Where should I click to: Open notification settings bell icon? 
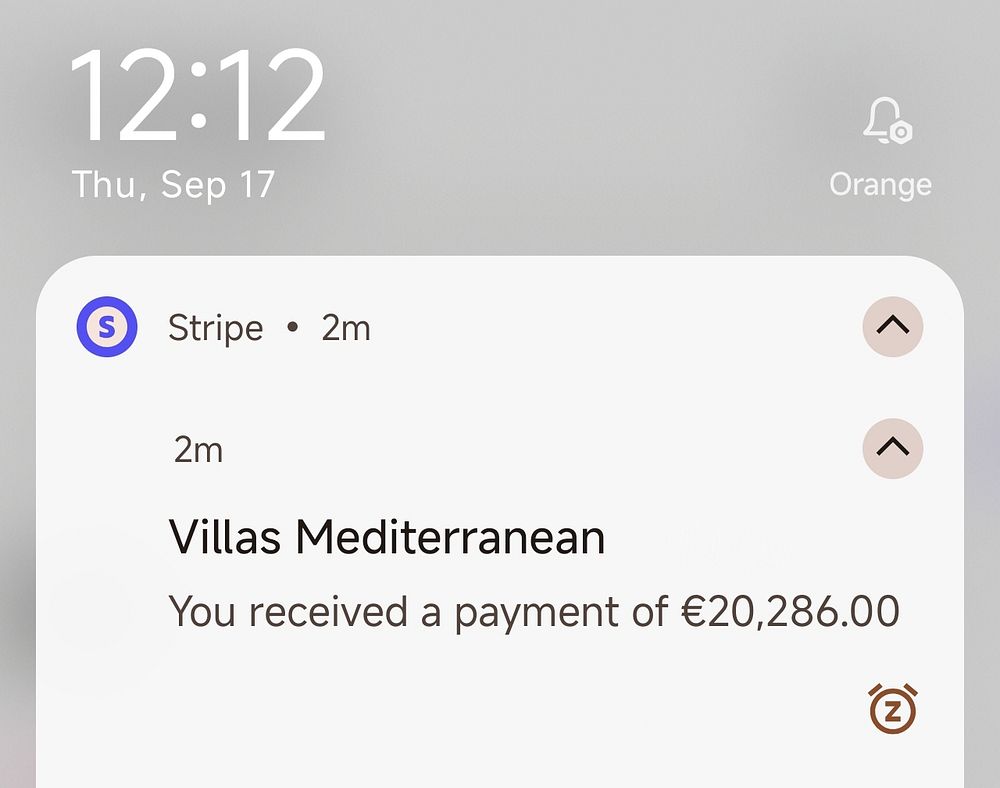pyautogui.click(x=888, y=120)
